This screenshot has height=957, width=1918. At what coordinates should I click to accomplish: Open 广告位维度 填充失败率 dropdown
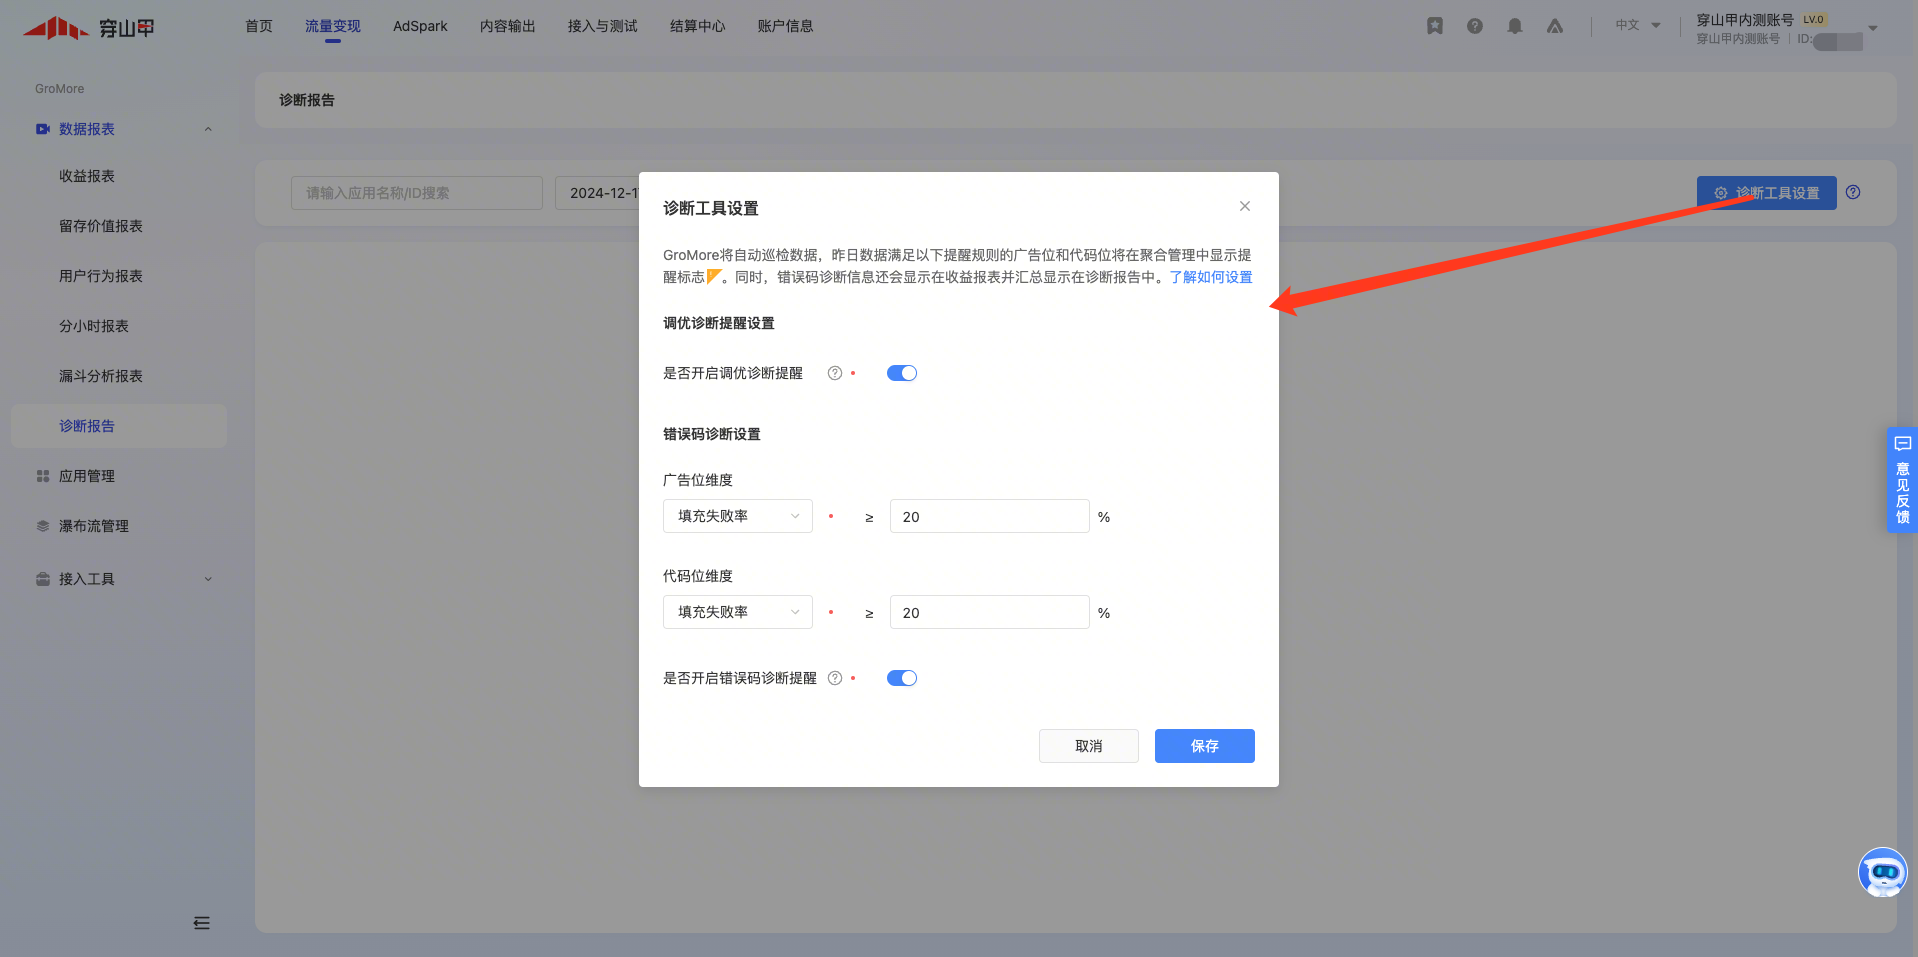(737, 516)
